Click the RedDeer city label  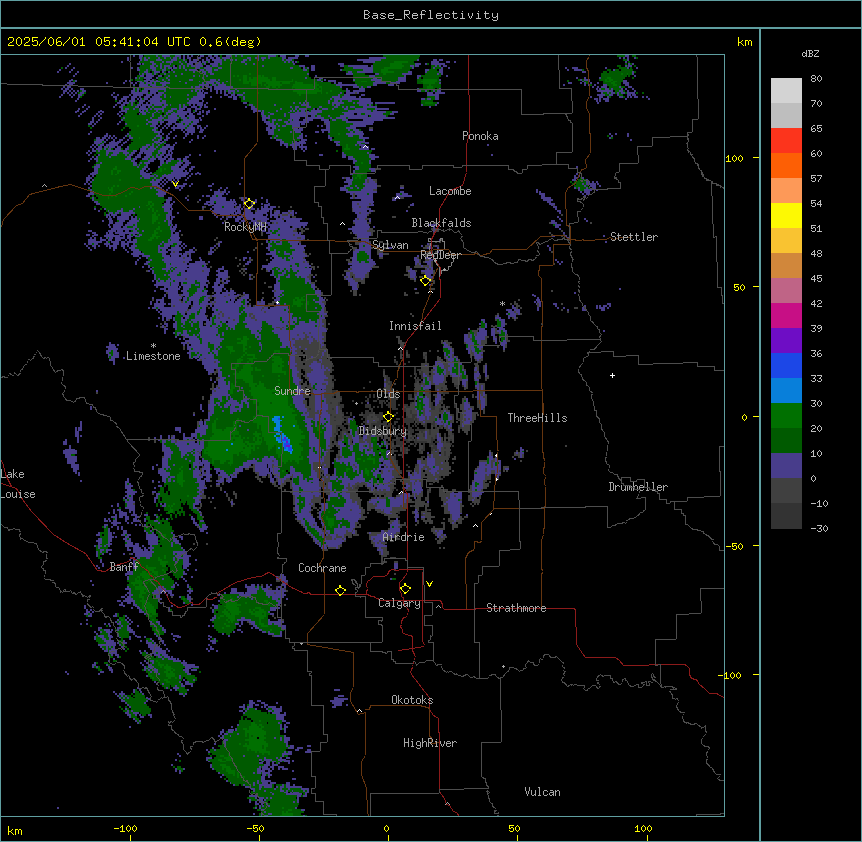[x=440, y=255]
